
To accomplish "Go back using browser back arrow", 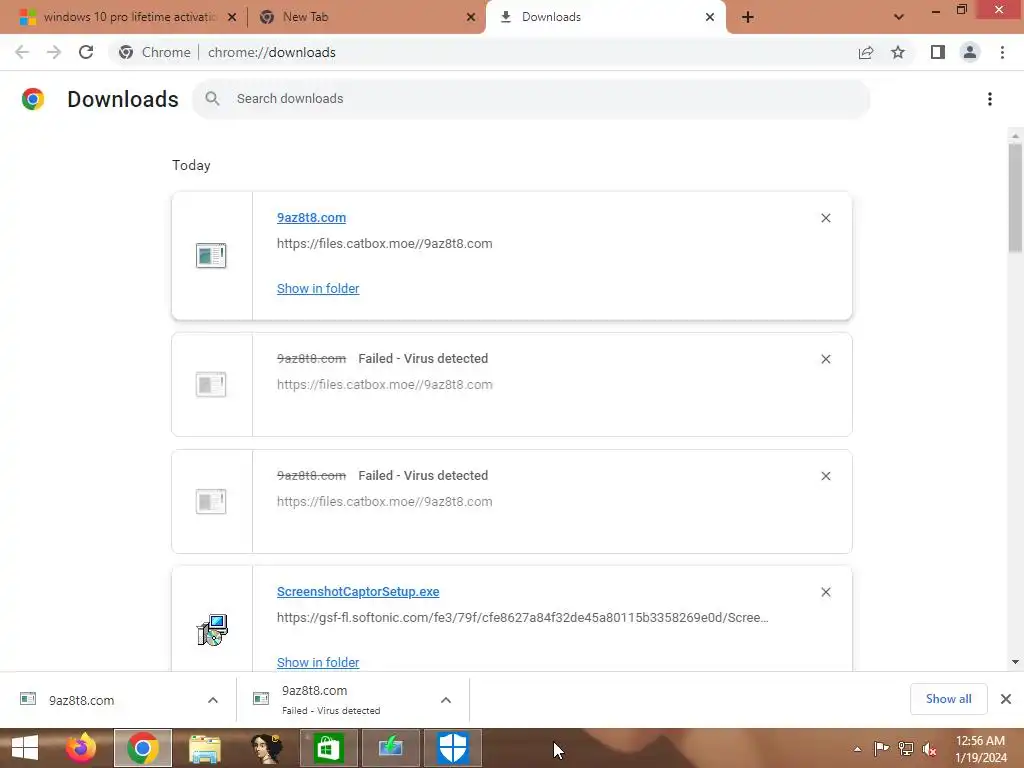I will [22, 52].
